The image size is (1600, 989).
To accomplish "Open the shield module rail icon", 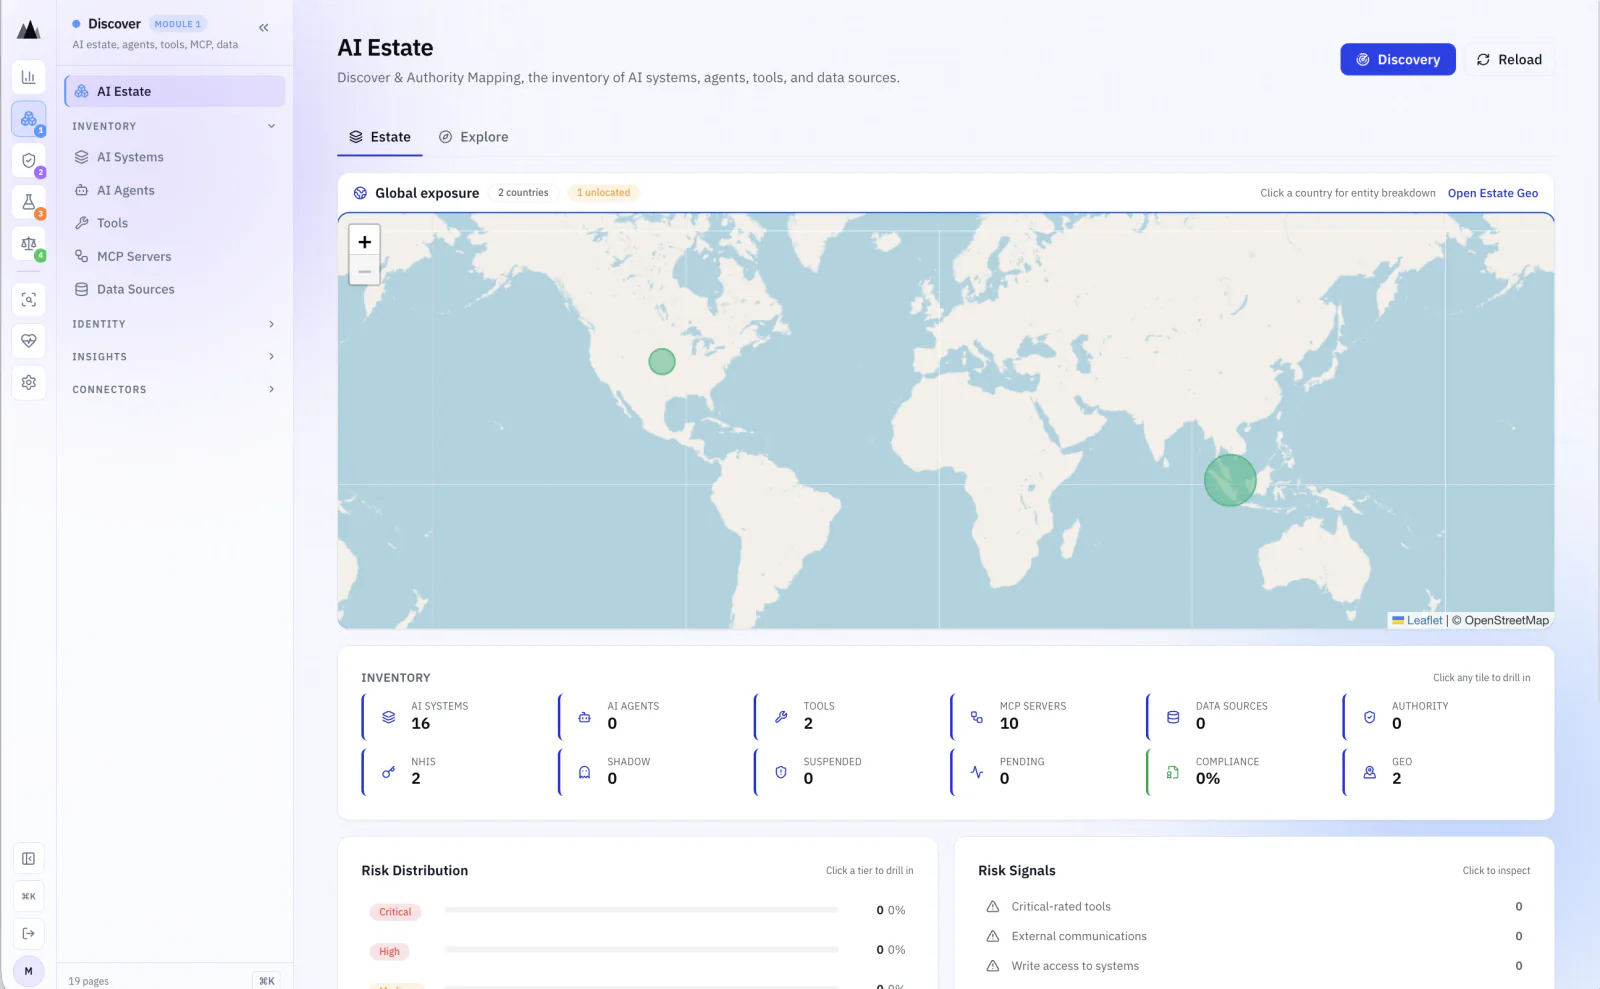I will 29,161.
